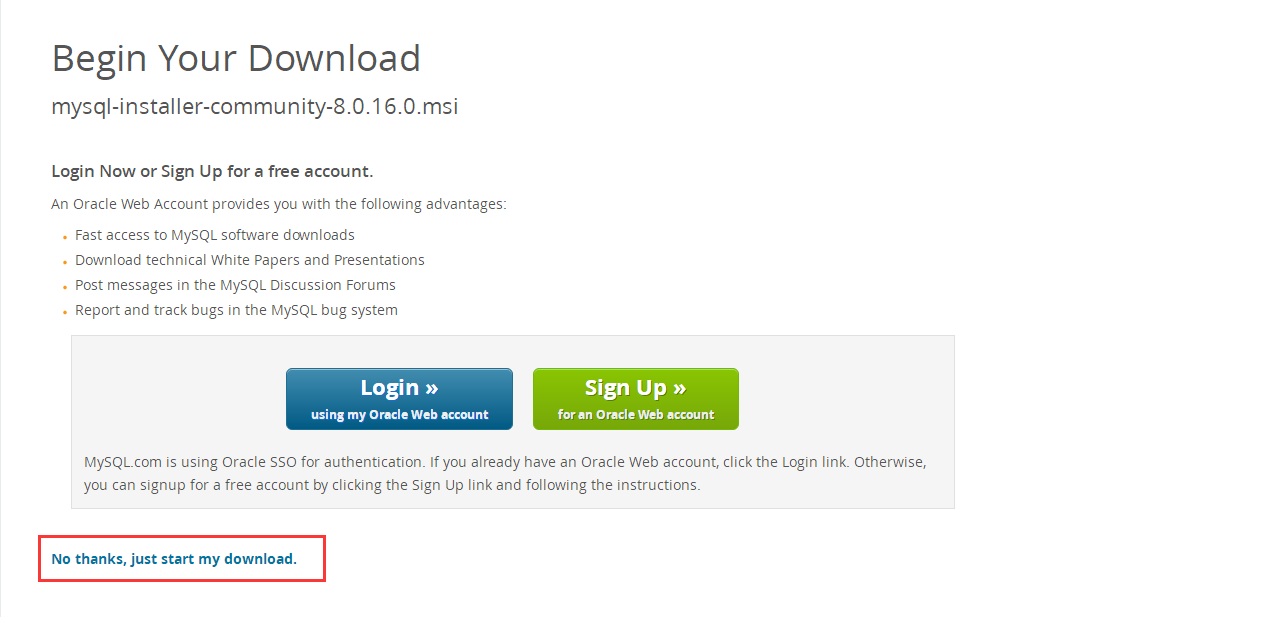The height and width of the screenshot is (617, 1277).
Task: Click 'for an Oracle Web account' subtitle
Action: point(636,414)
